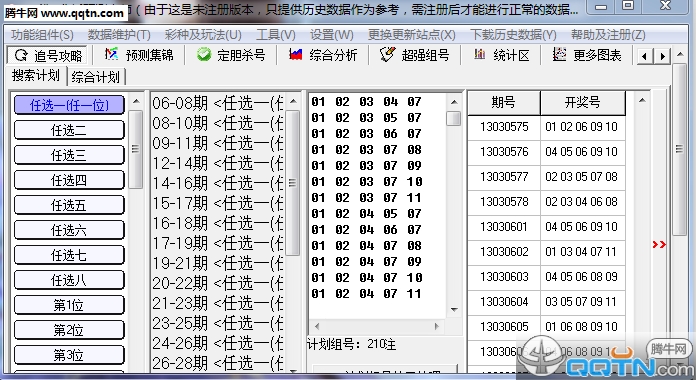Click the 任选八 button
Viewport: 696px width, 380px height.
click(x=69, y=281)
